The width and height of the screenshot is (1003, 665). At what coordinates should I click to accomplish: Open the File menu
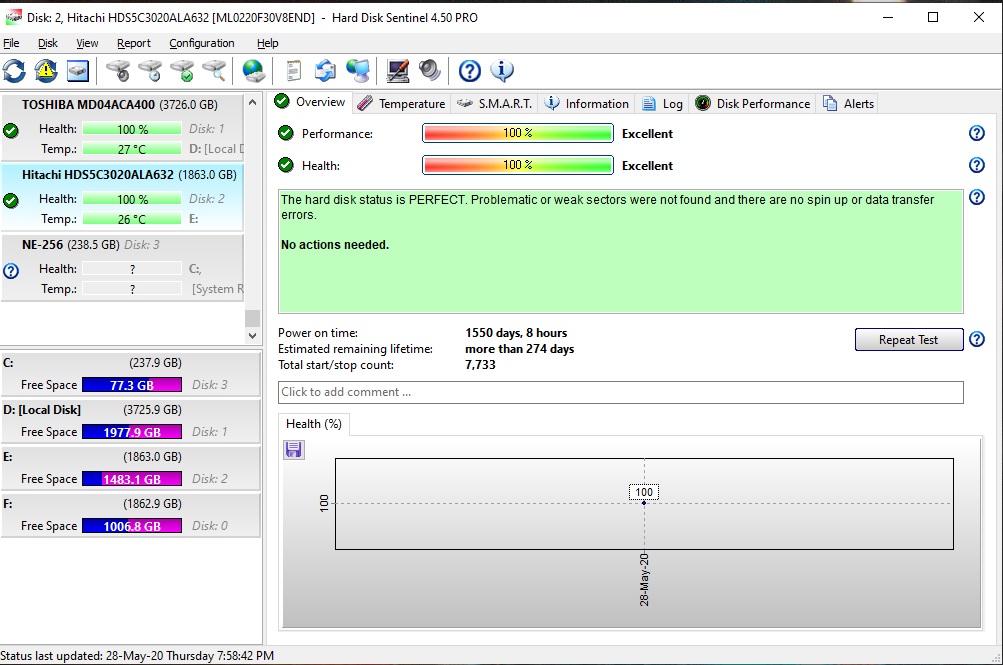(x=12, y=43)
